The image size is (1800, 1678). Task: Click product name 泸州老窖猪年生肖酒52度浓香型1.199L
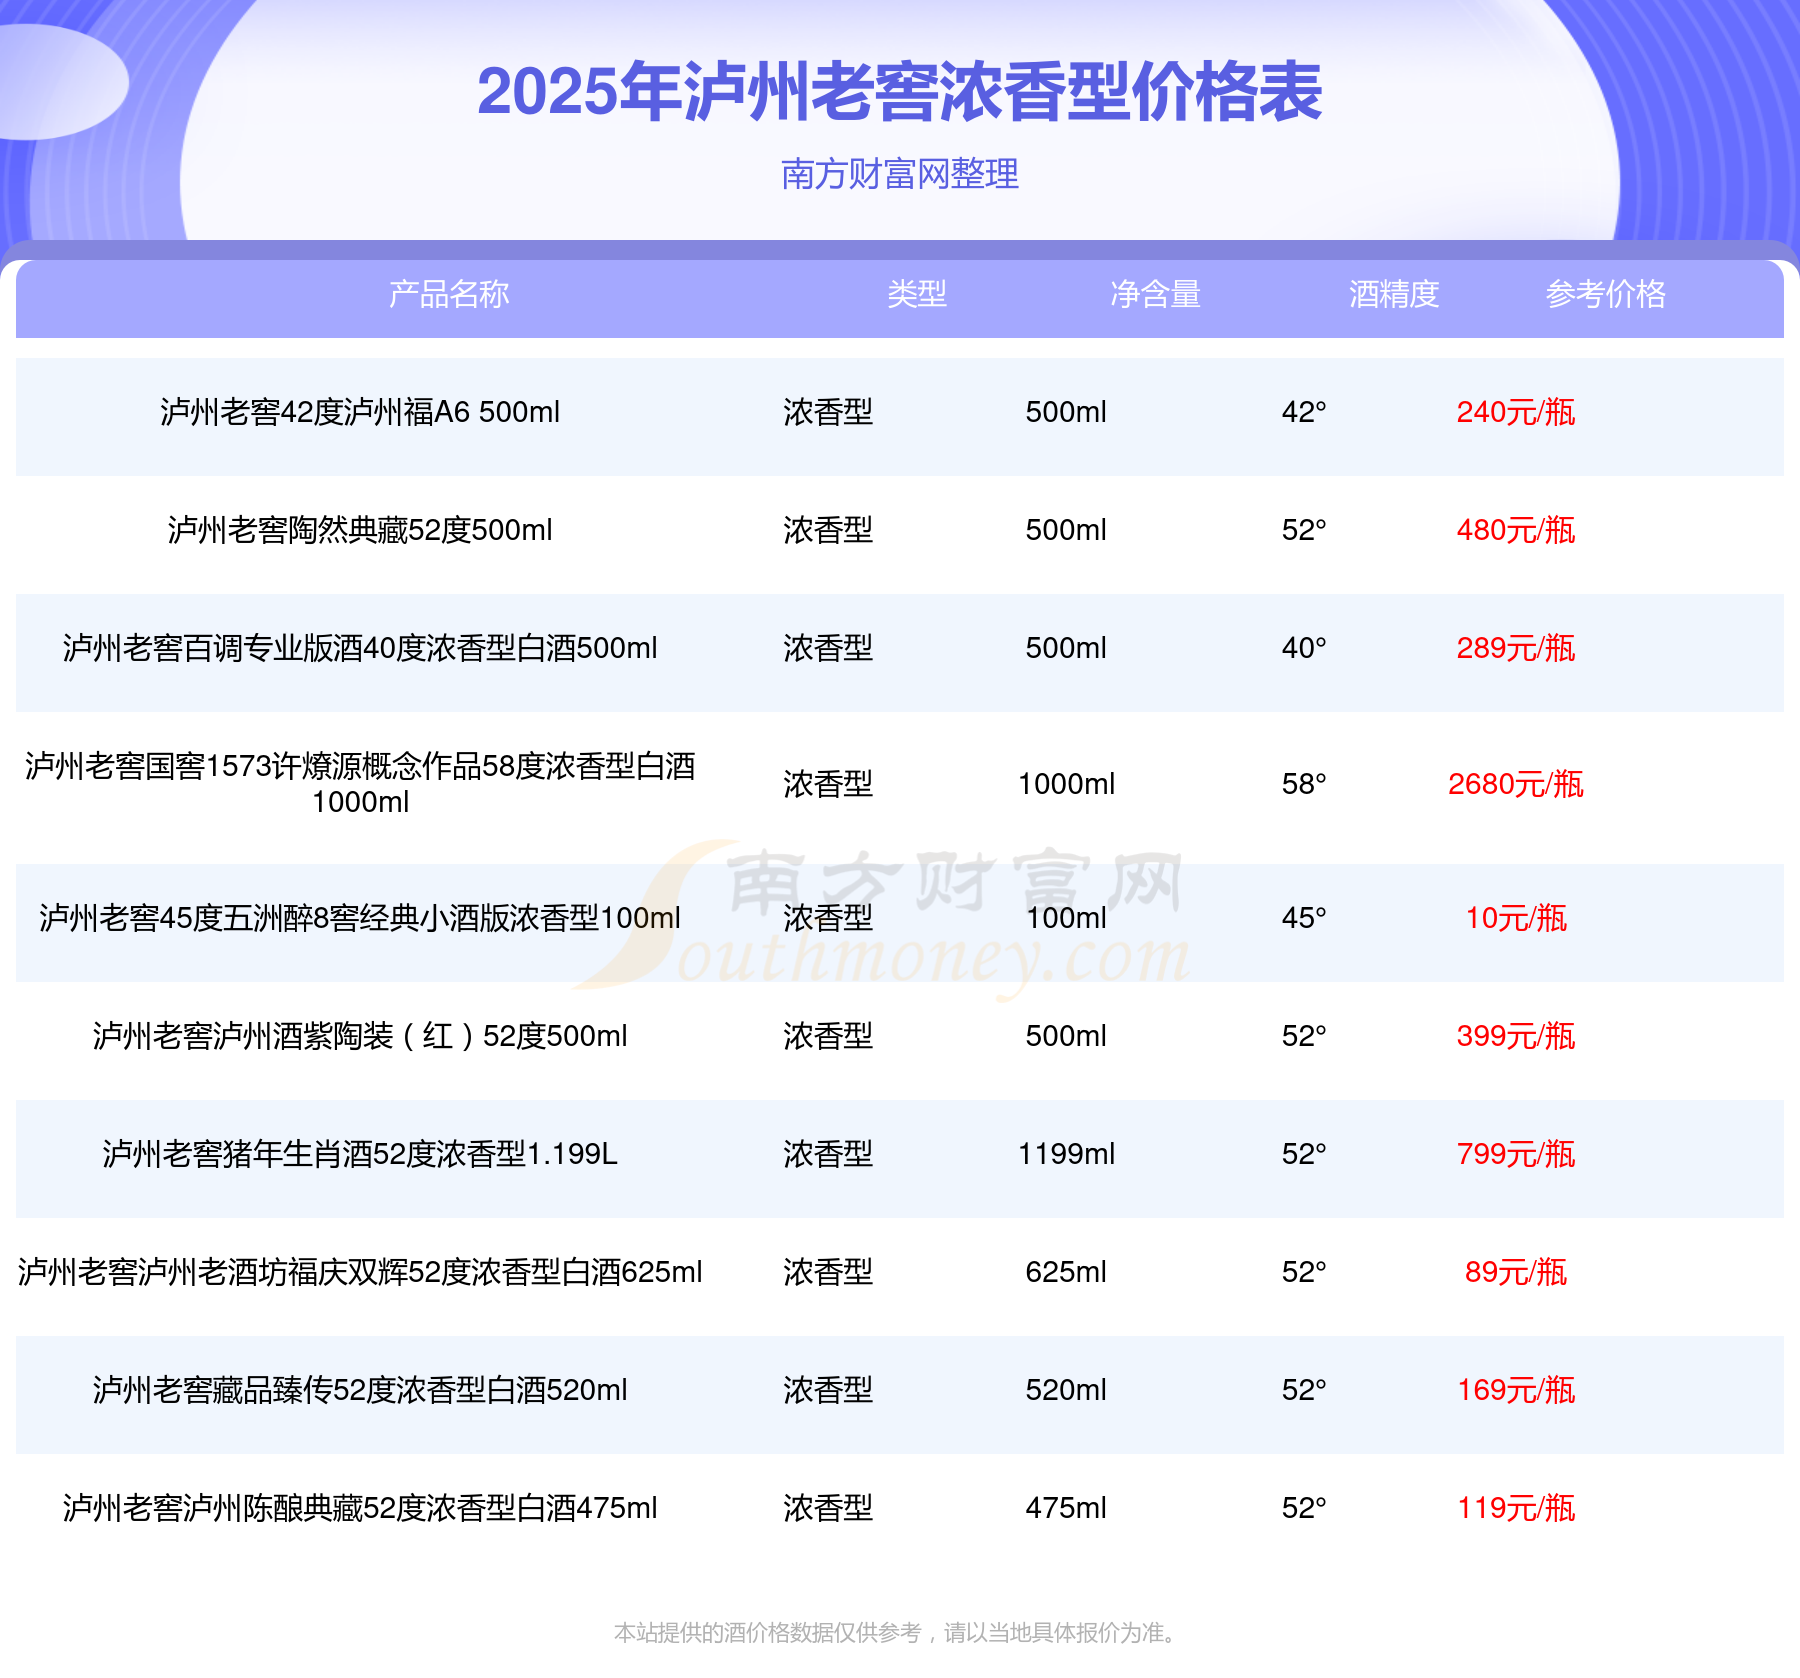pos(360,1154)
